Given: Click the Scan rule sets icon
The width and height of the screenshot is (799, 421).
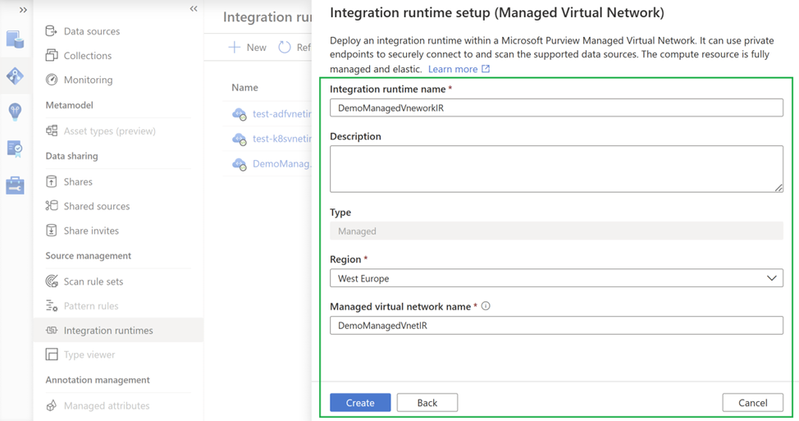Looking at the screenshot, I should click(x=51, y=281).
